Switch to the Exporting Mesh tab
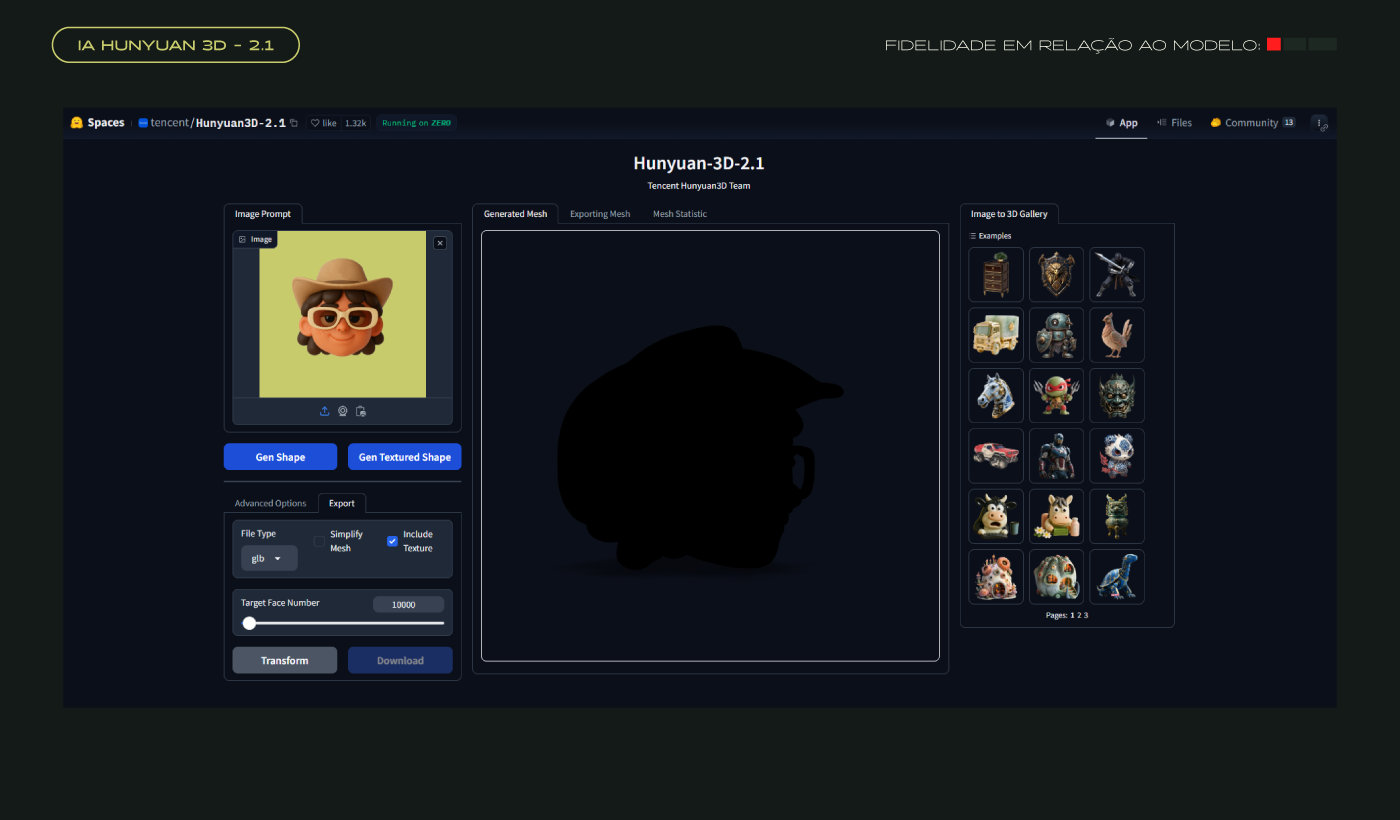1400x820 pixels. pos(600,214)
